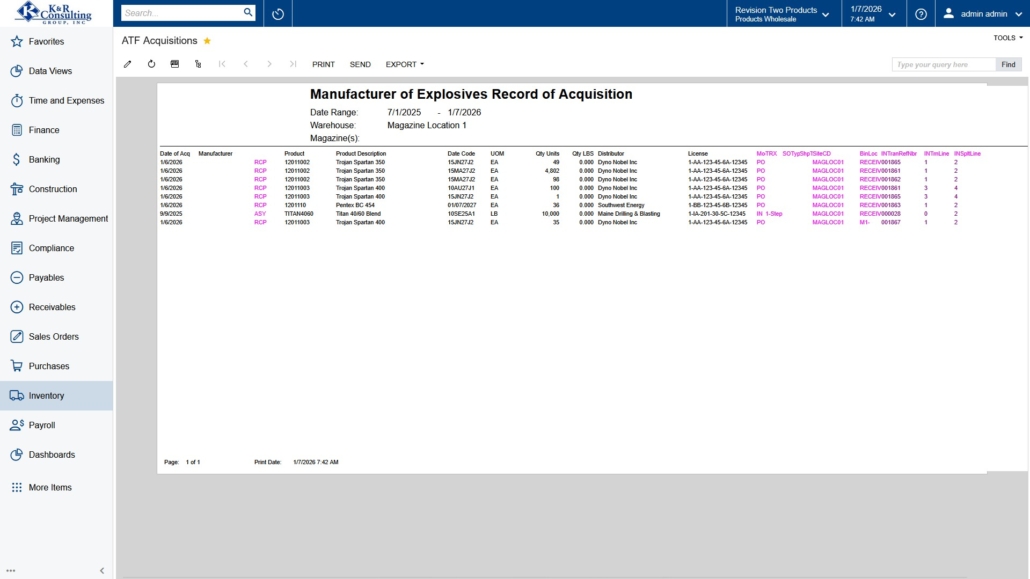Click the 'Type your query here' field
The height and width of the screenshot is (579, 1030).
pyautogui.click(x=943, y=64)
